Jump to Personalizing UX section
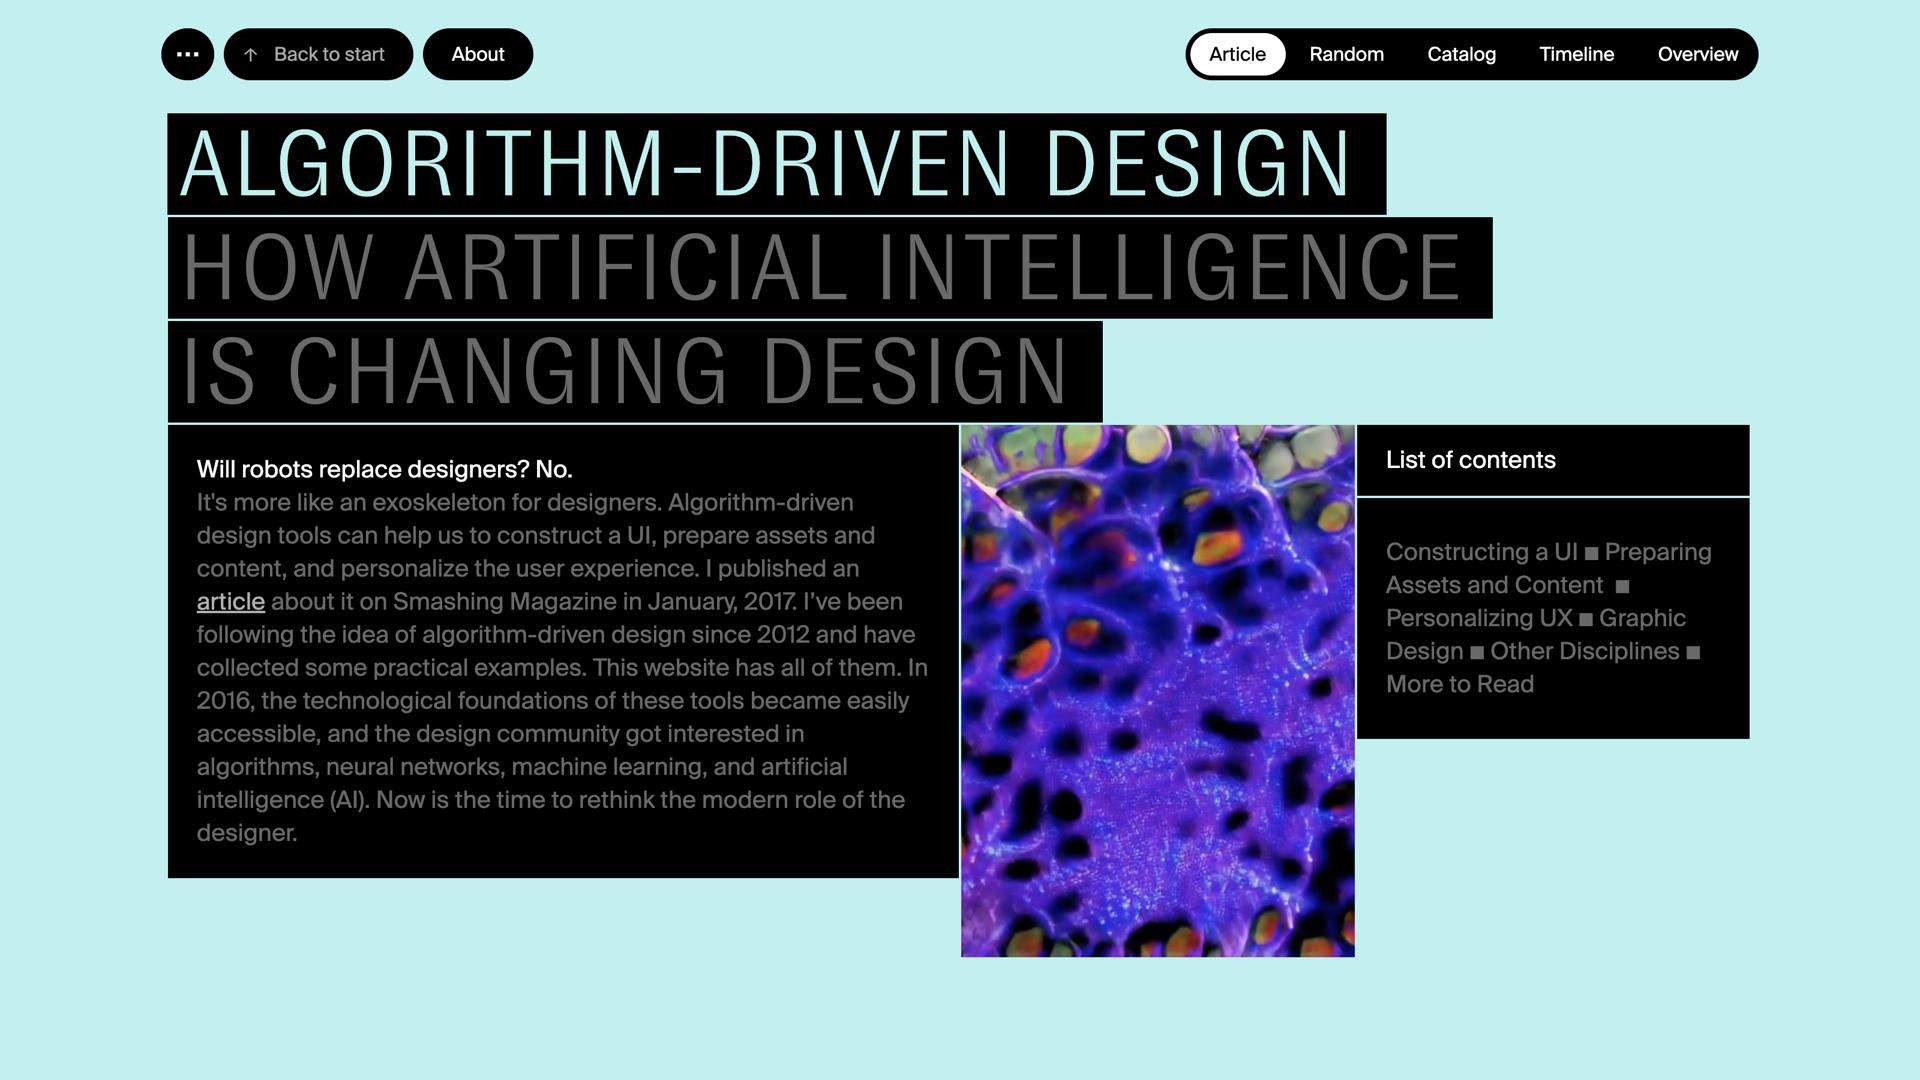Image resolution: width=1920 pixels, height=1080 pixels. pos(1478,618)
